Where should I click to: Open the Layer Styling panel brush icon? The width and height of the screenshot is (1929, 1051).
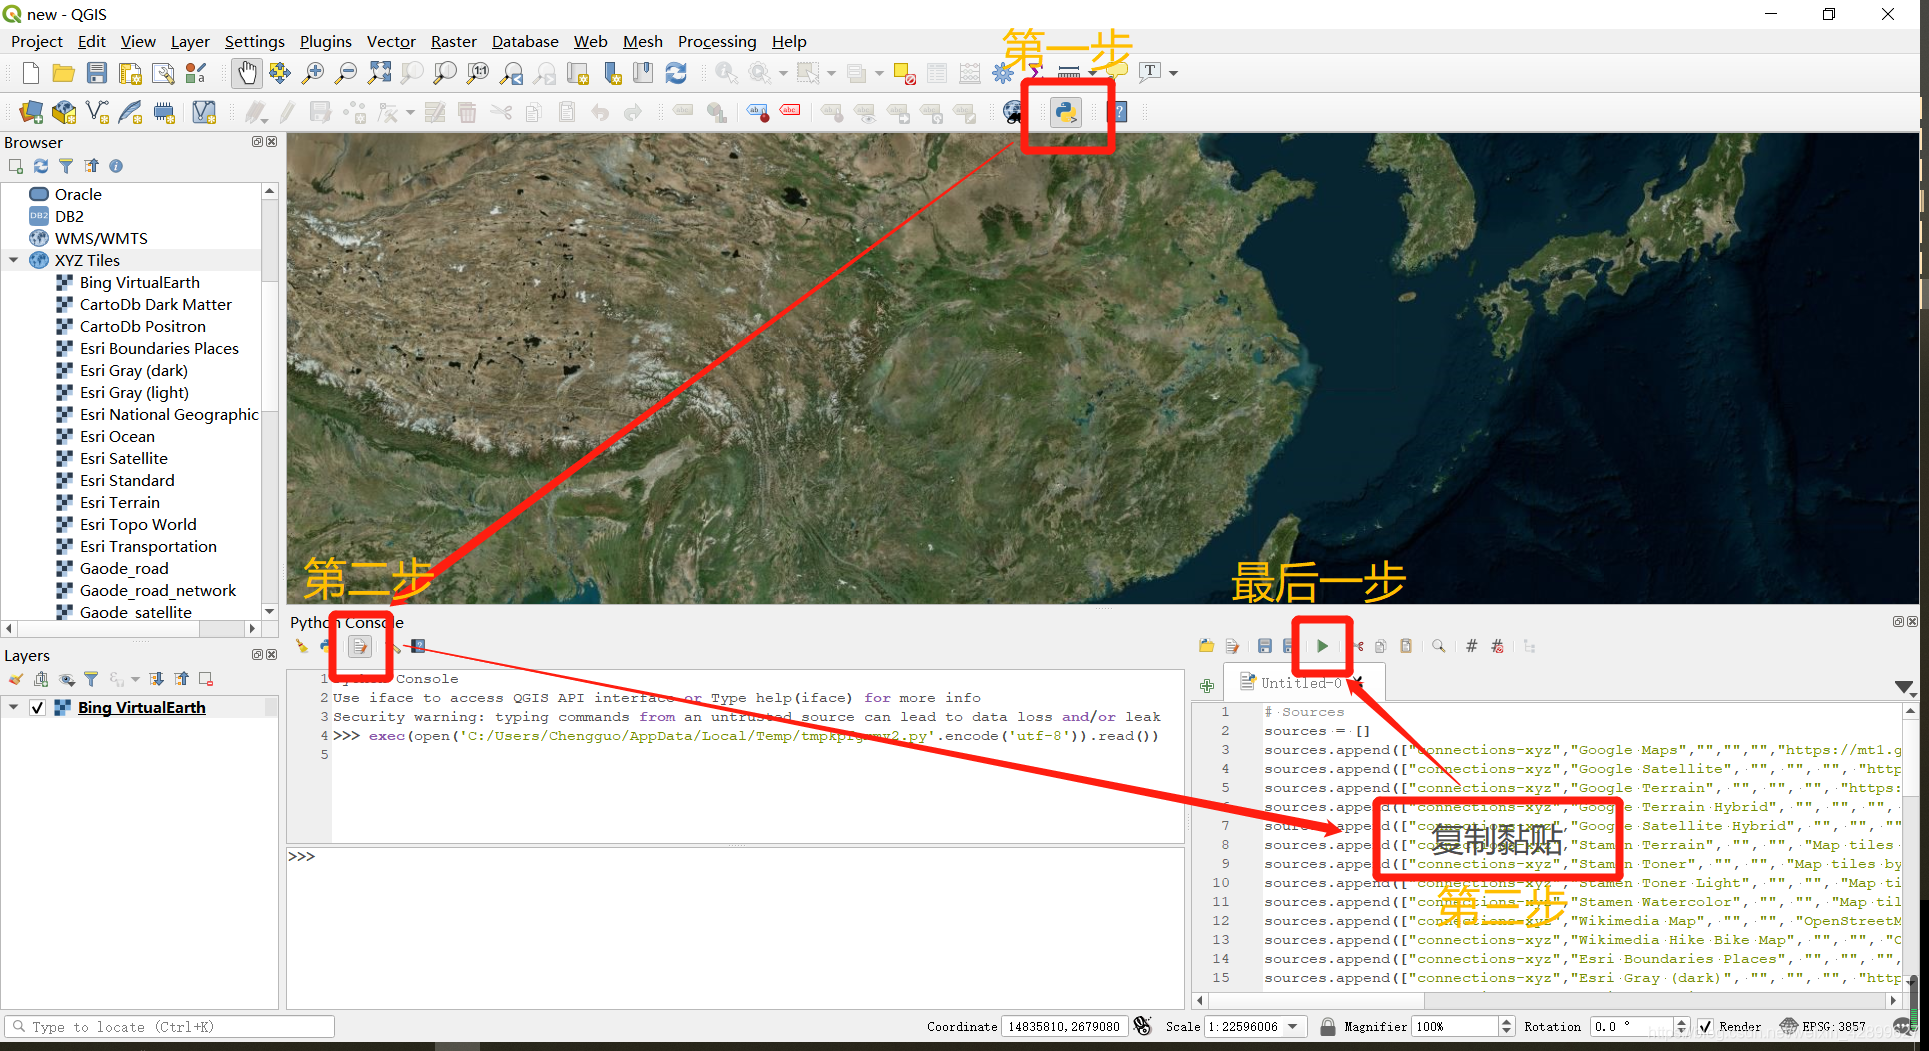[16, 679]
